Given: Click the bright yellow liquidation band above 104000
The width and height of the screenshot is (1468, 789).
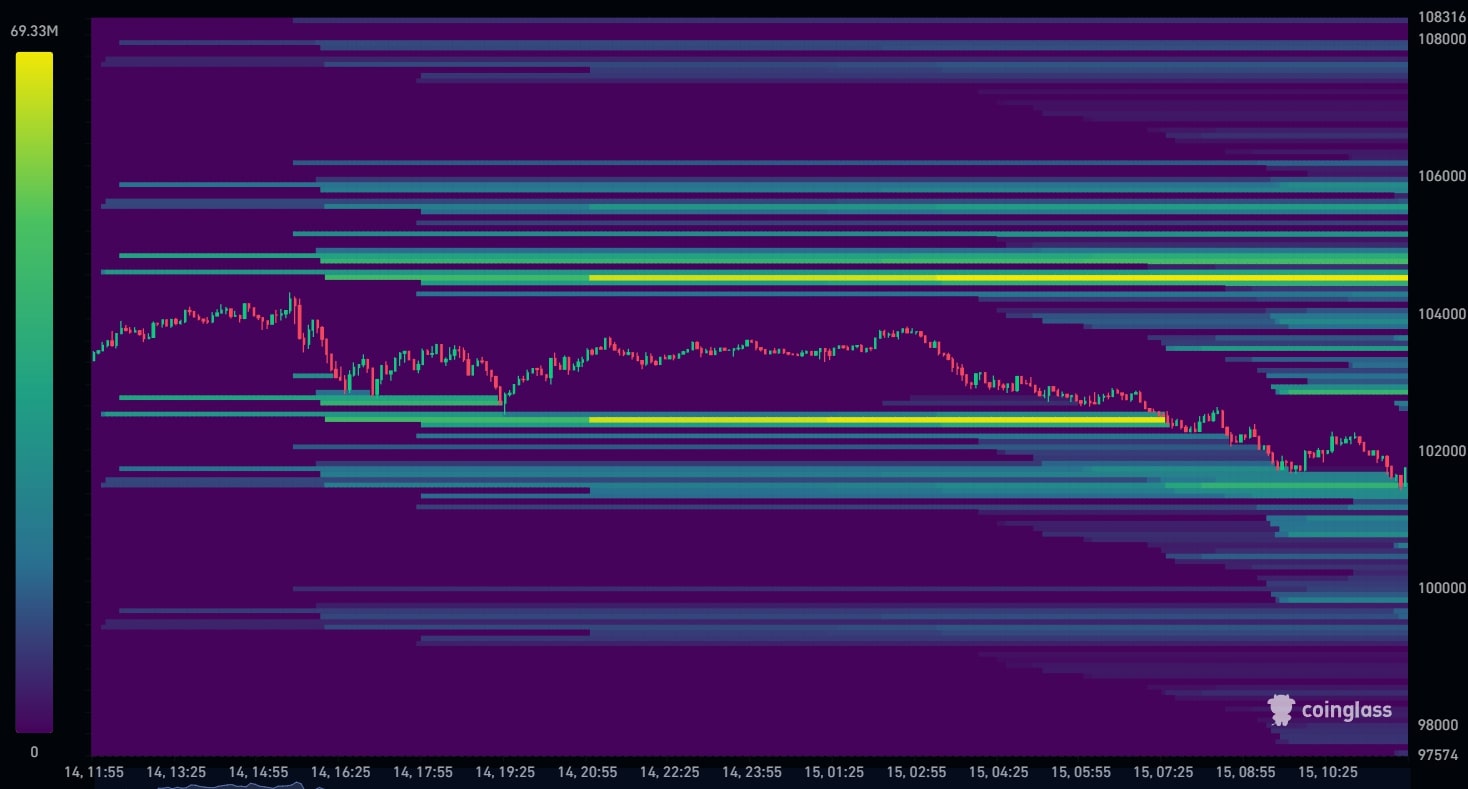Looking at the screenshot, I should [998, 278].
